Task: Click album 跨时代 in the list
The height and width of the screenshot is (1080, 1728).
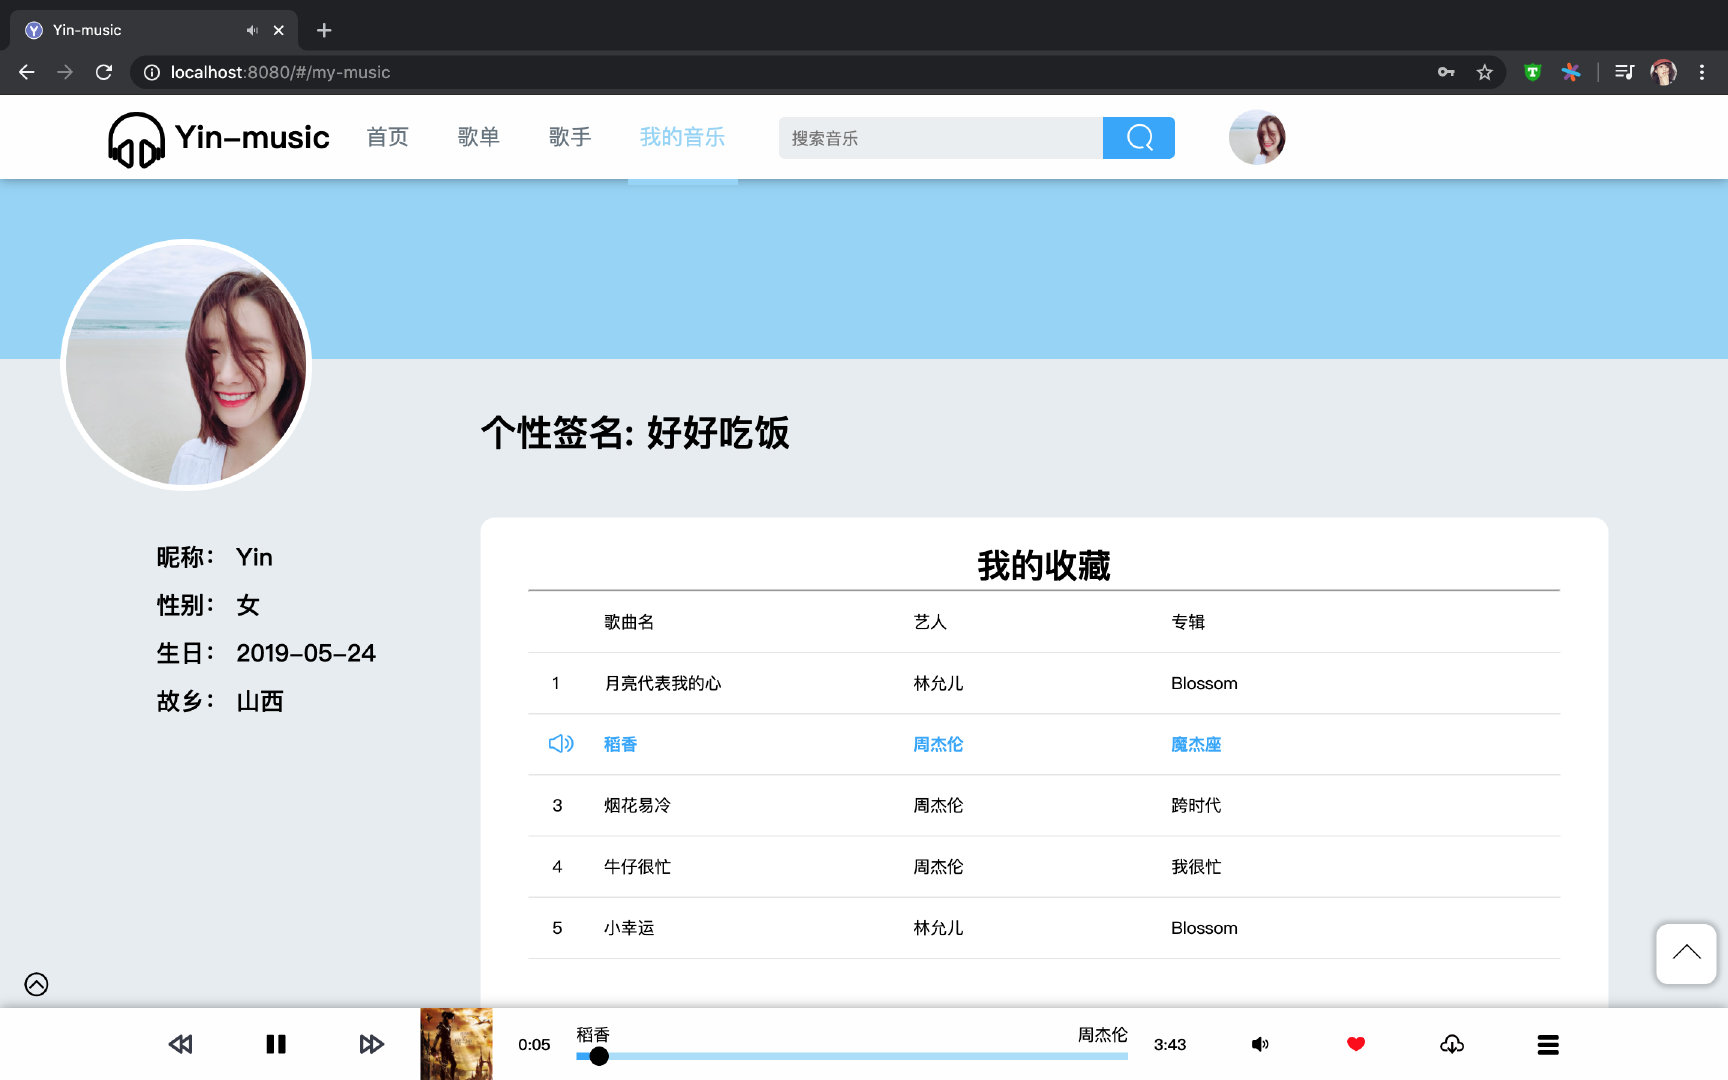Action: coord(1196,805)
